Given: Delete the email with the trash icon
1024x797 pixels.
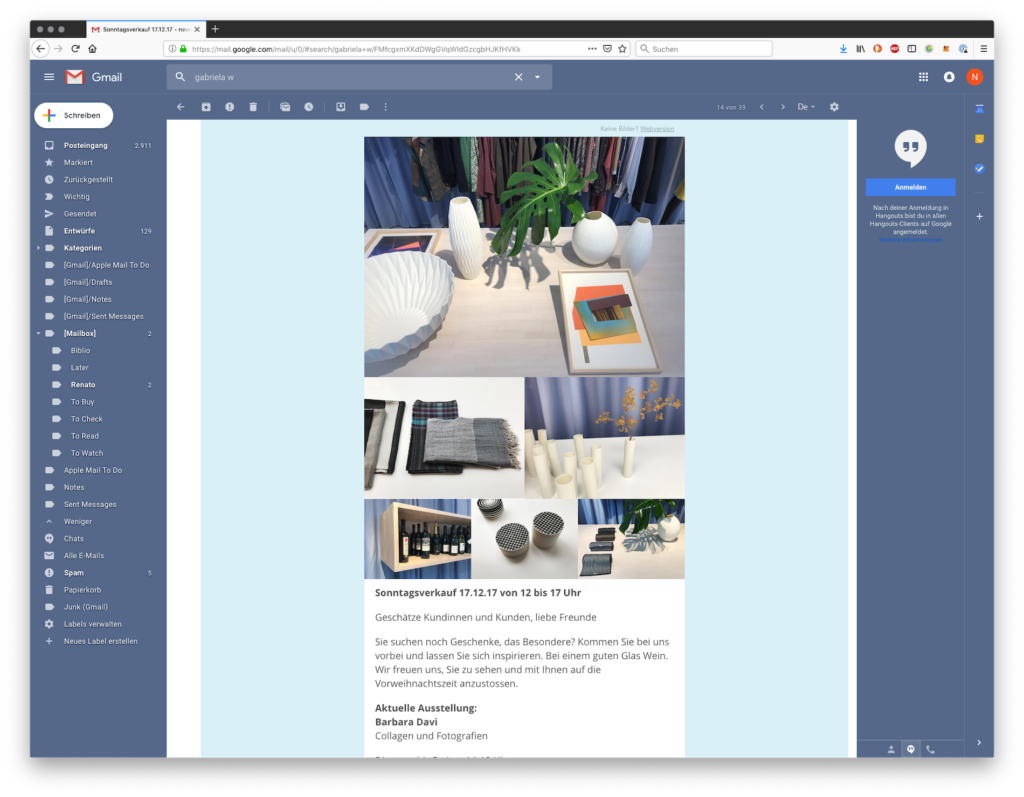Looking at the screenshot, I should pyautogui.click(x=253, y=107).
